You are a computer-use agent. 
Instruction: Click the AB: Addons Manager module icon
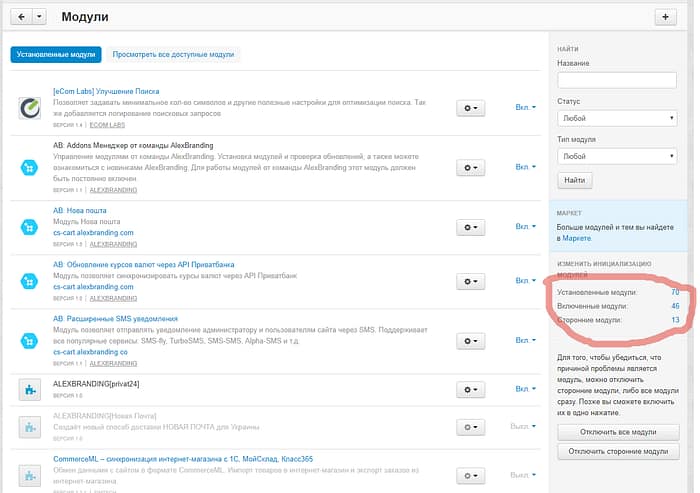pos(30,167)
